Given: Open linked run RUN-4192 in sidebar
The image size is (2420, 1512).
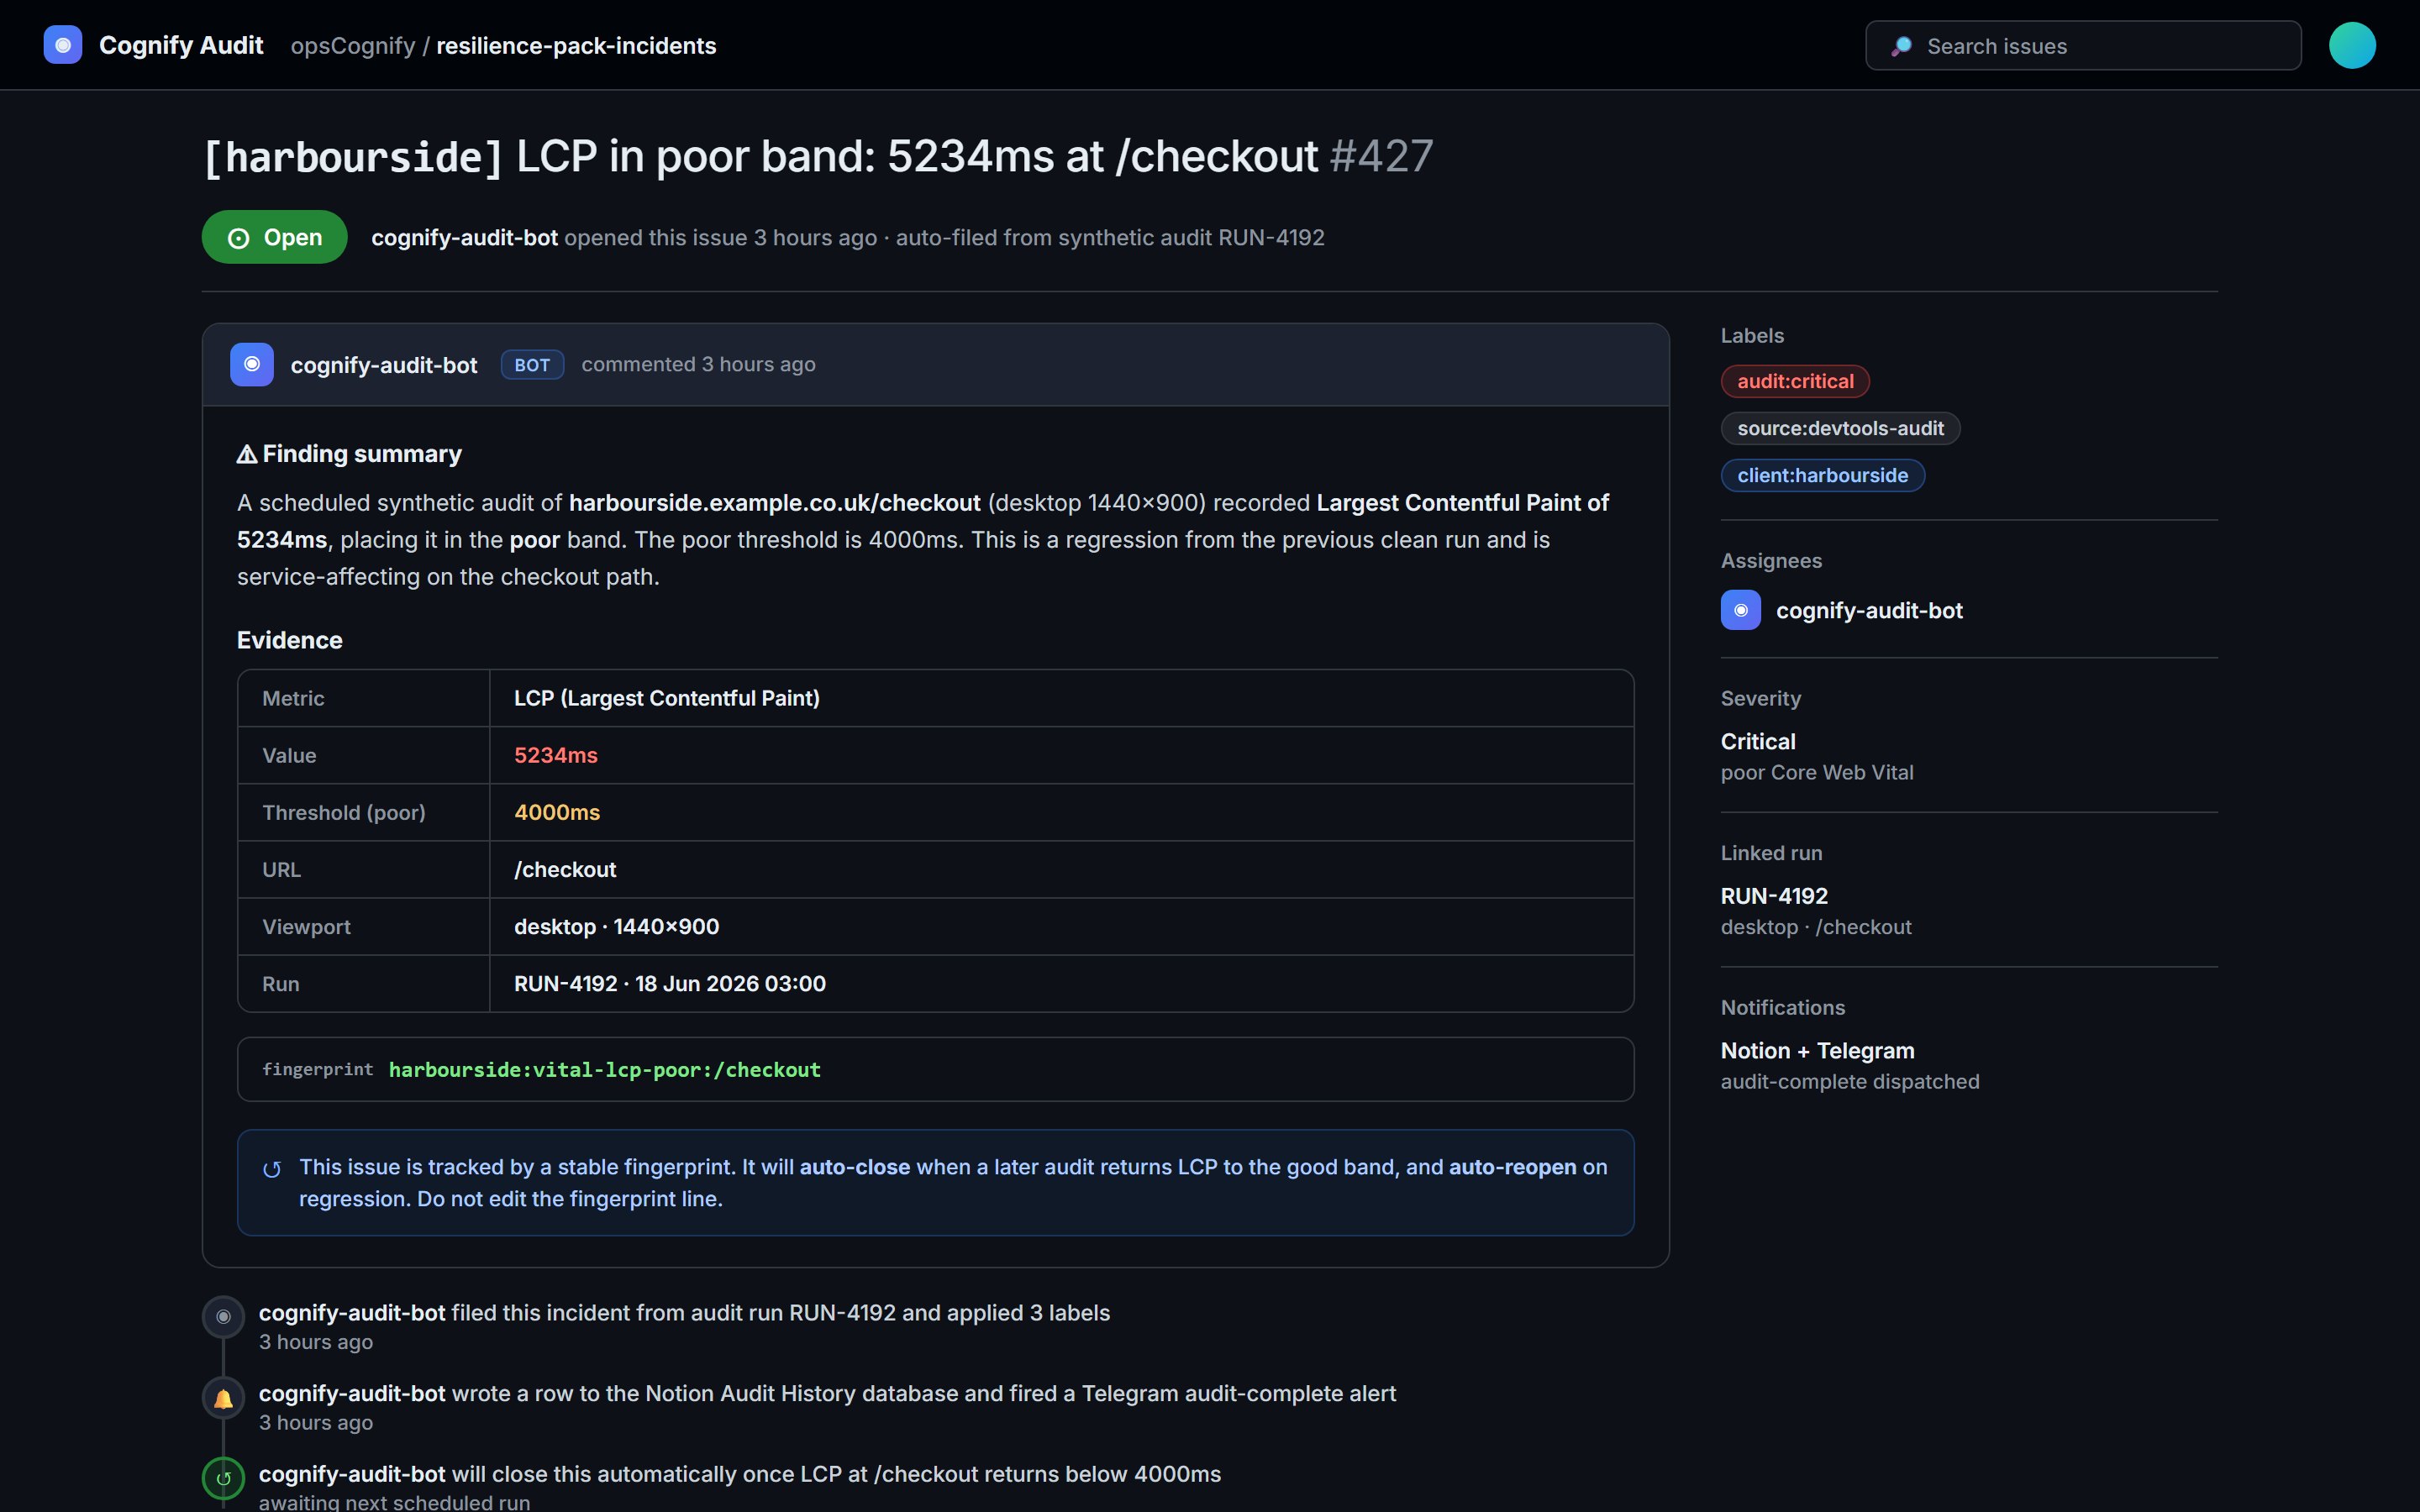Looking at the screenshot, I should pyautogui.click(x=1774, y=896).
